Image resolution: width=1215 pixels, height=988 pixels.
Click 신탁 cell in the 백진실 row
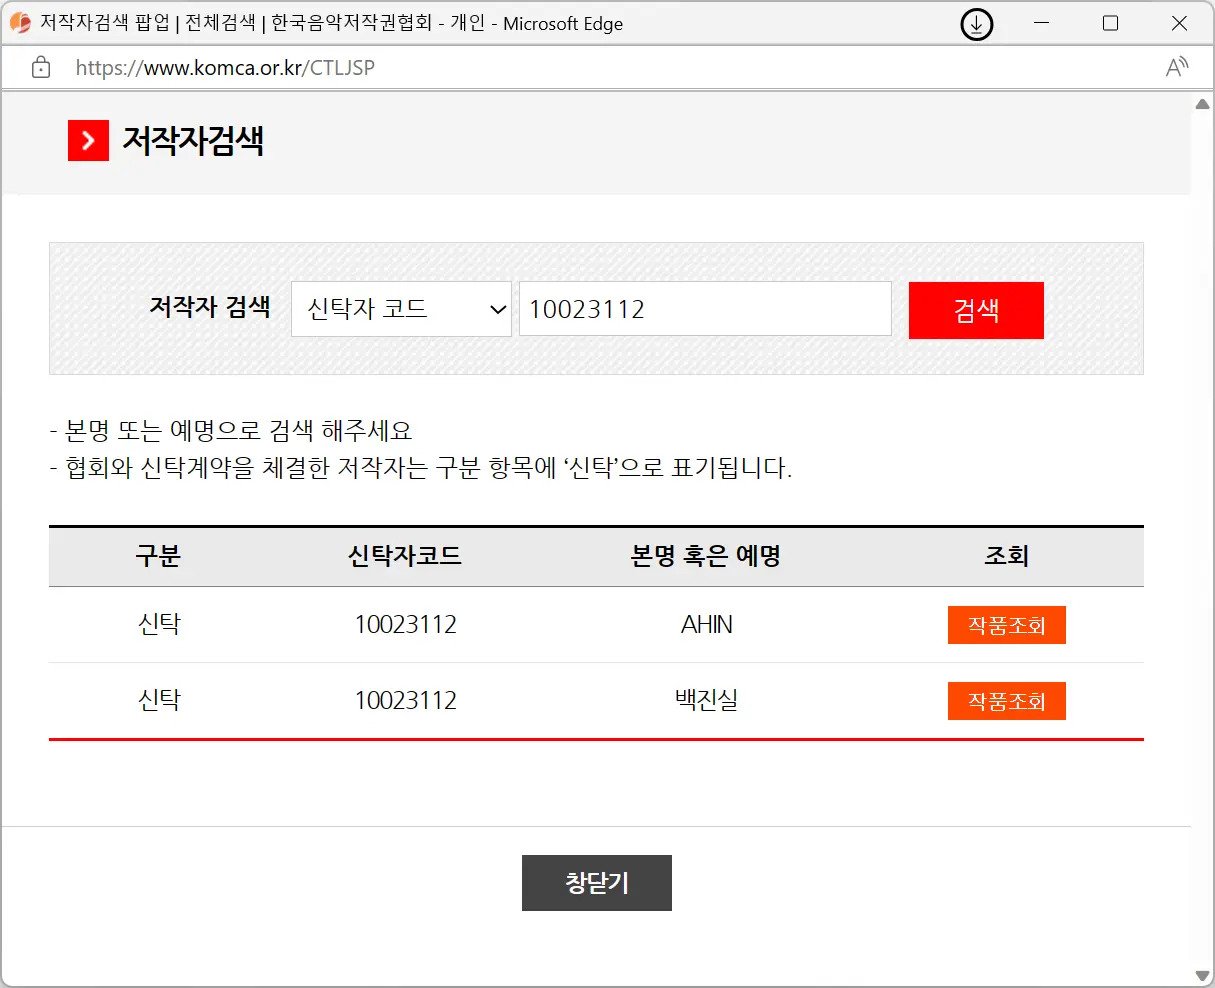(x=159, y=700)
